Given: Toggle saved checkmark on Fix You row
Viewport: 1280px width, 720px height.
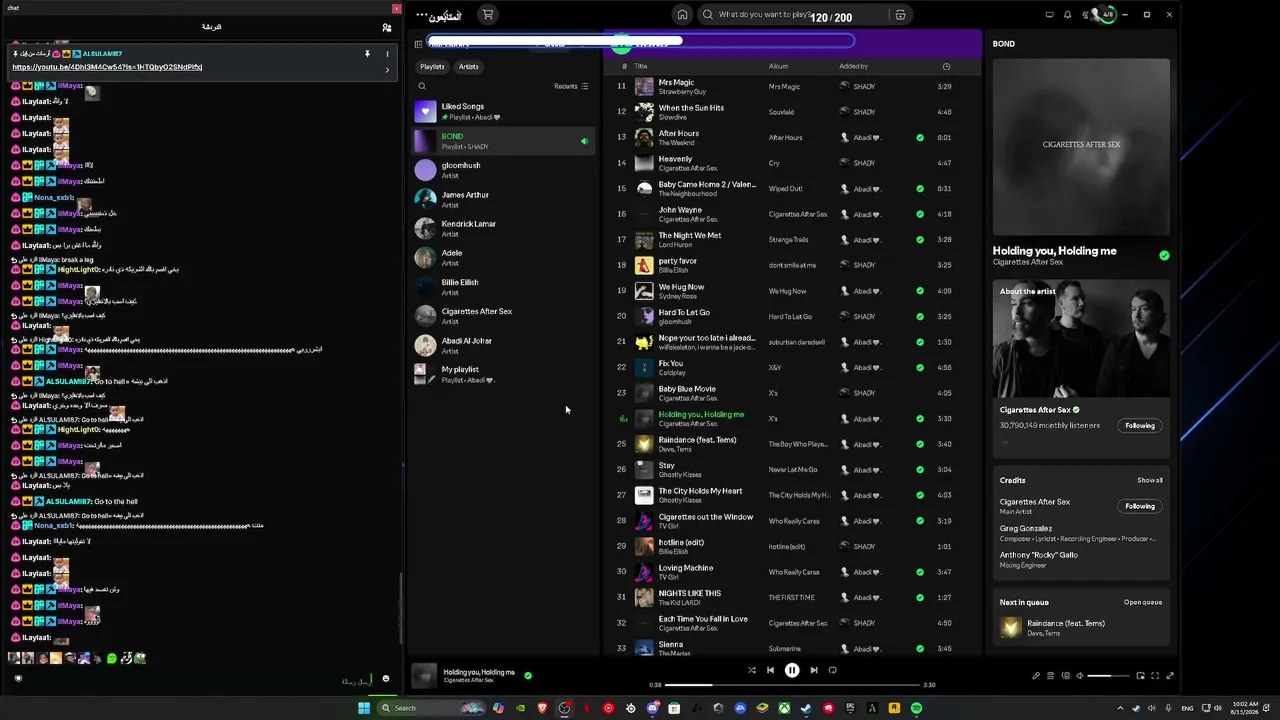Looking at the screenshot, I should click(x=920, y=367).
